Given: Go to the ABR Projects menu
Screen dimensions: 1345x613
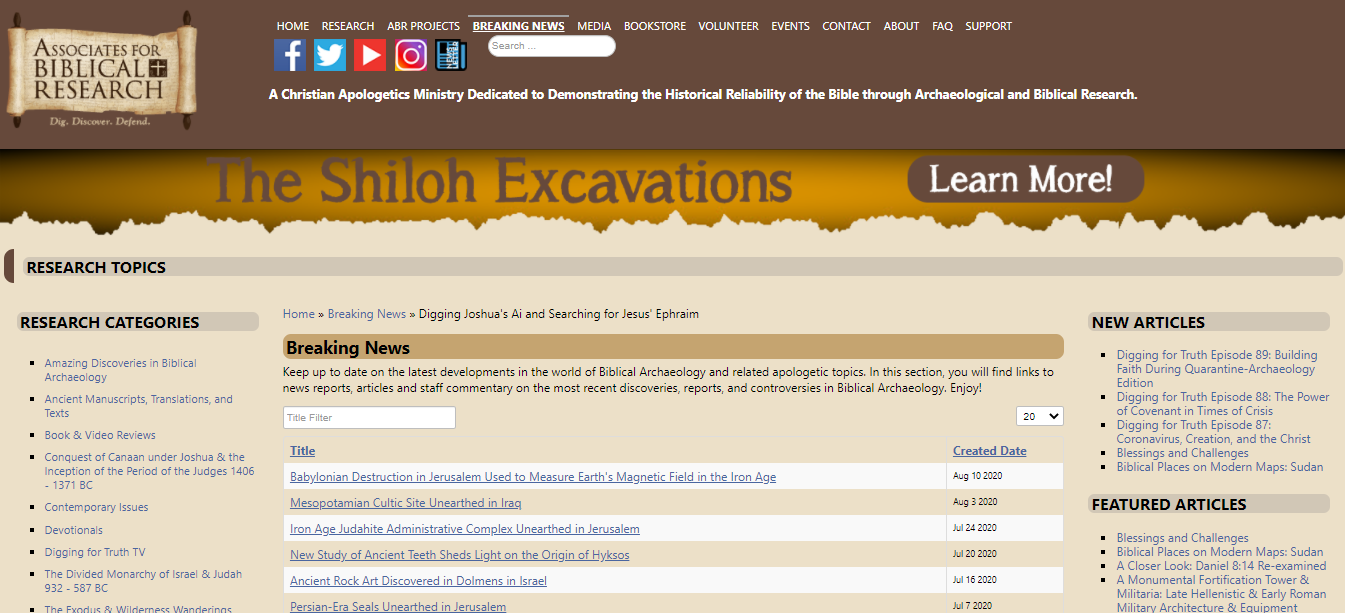Looking at the screenshot, I should coord(423,26).
